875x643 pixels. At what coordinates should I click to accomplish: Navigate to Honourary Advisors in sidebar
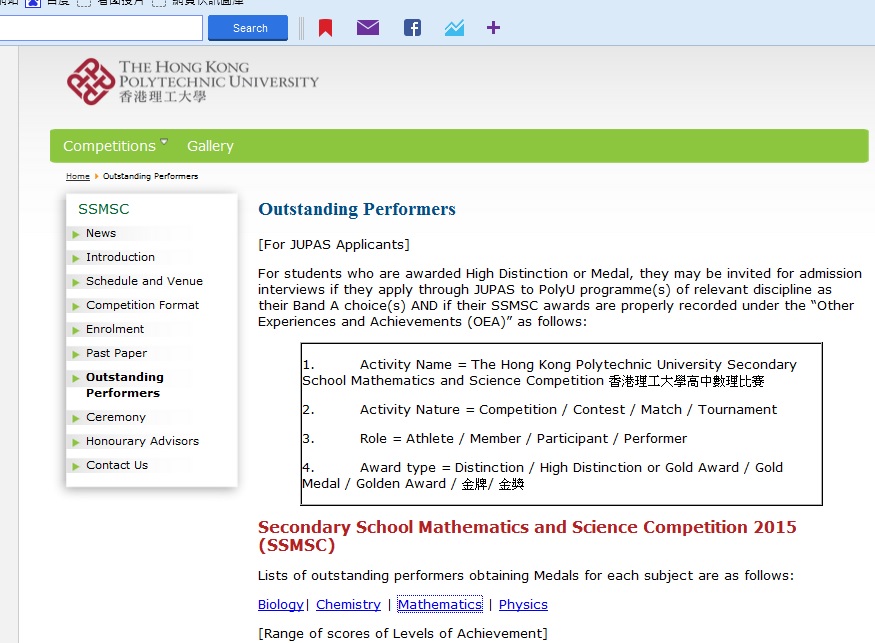142,441
